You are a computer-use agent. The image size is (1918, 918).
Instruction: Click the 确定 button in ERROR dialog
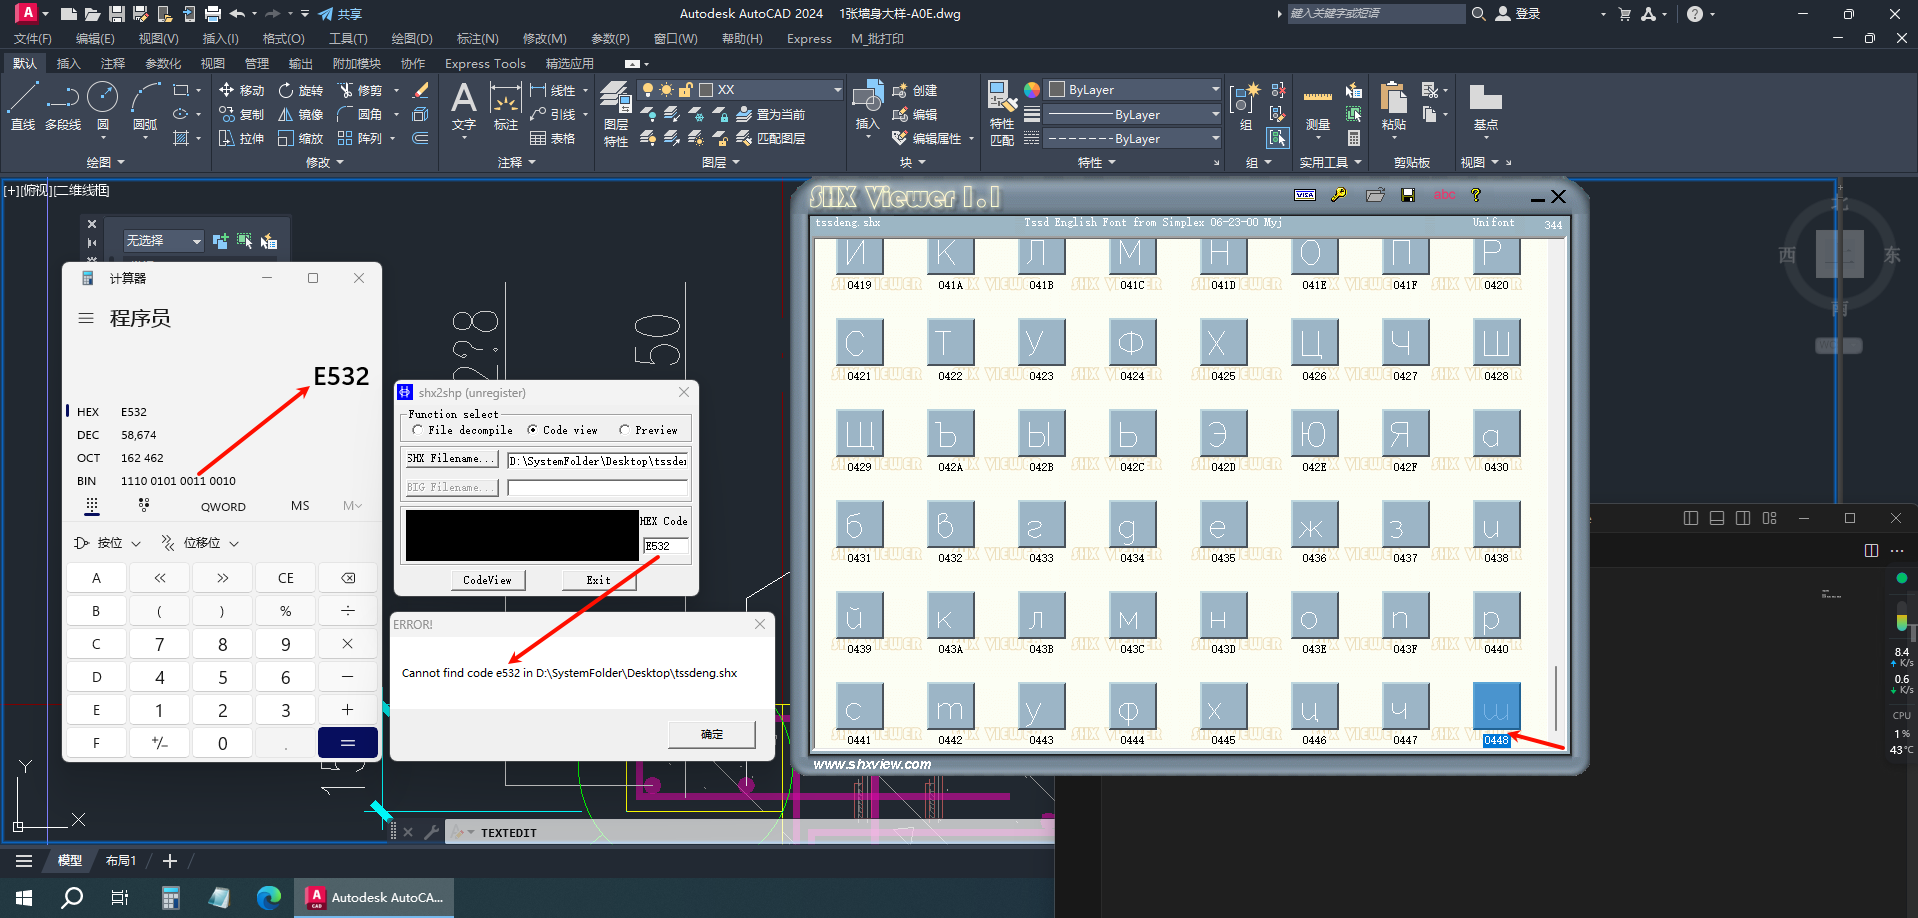(712, 734)
